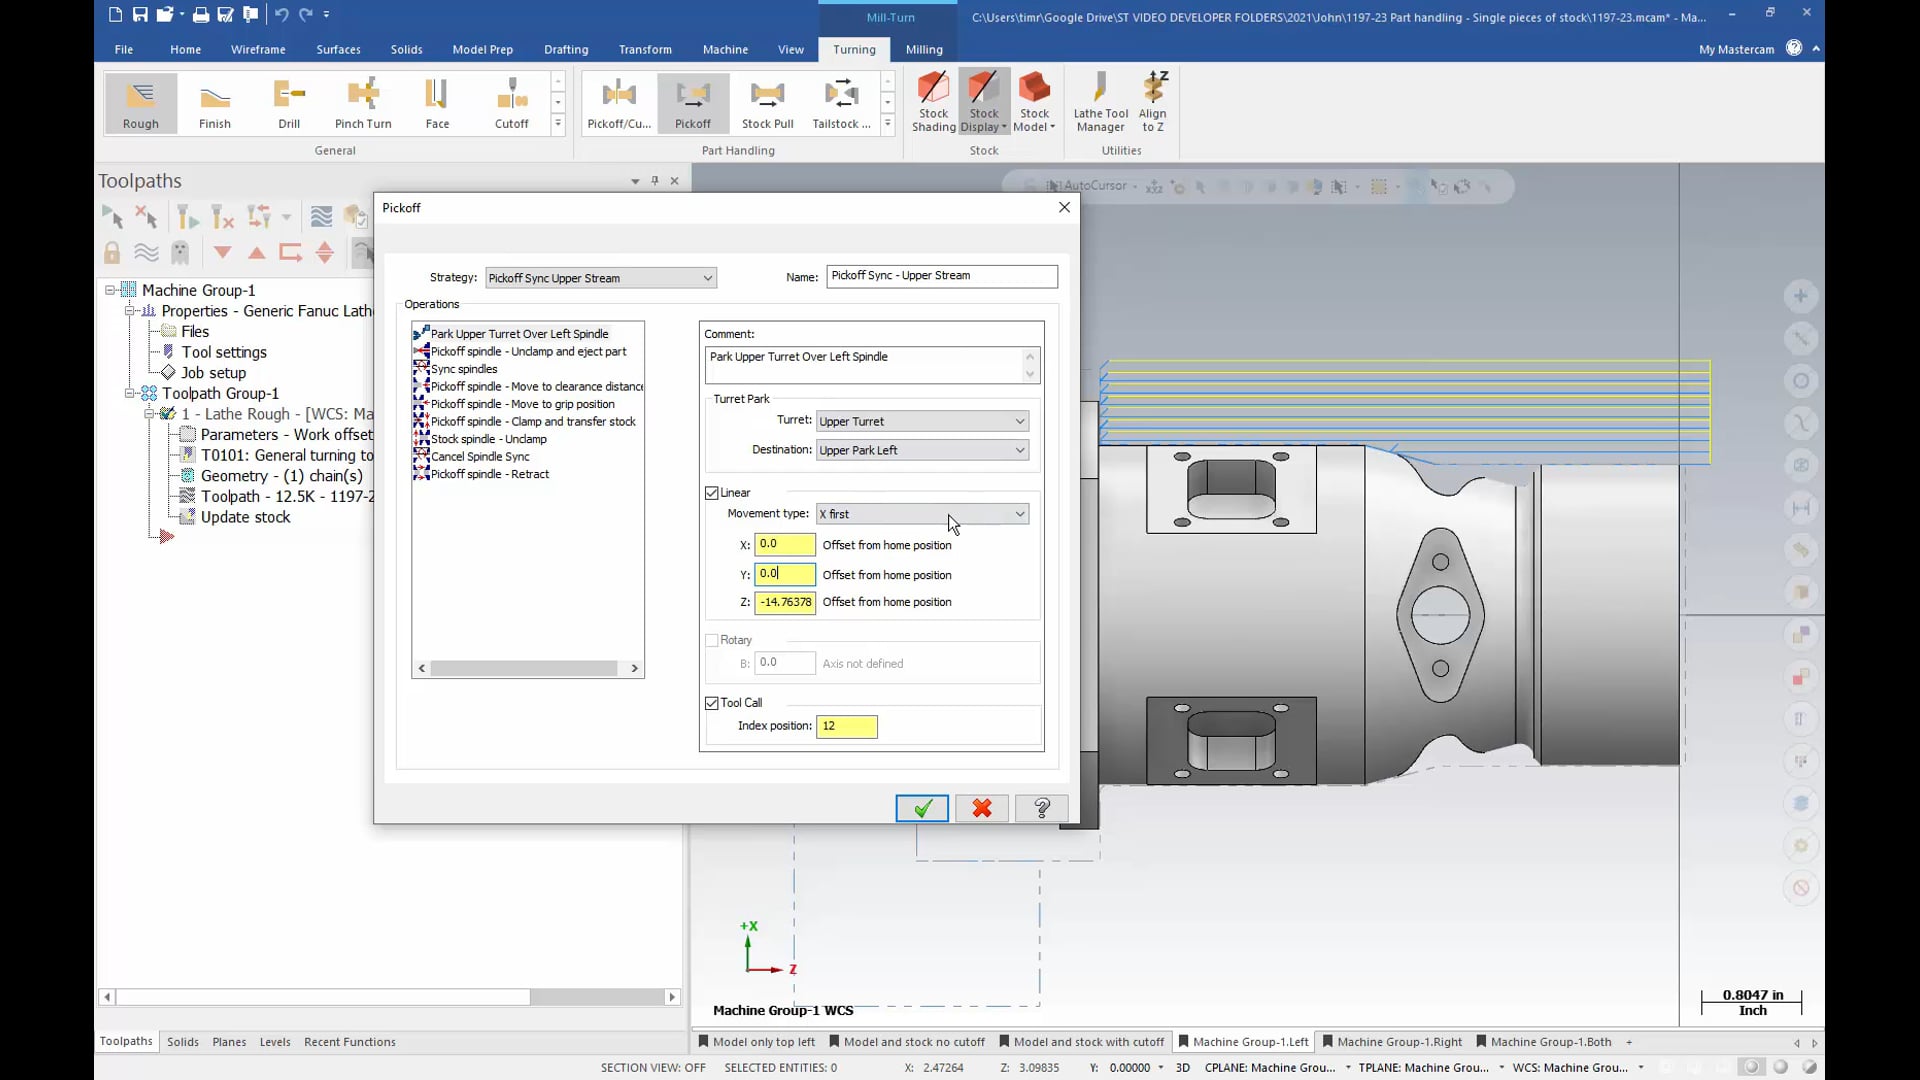
Task: Collapse the Properties tree node
Action: point(129,311)
